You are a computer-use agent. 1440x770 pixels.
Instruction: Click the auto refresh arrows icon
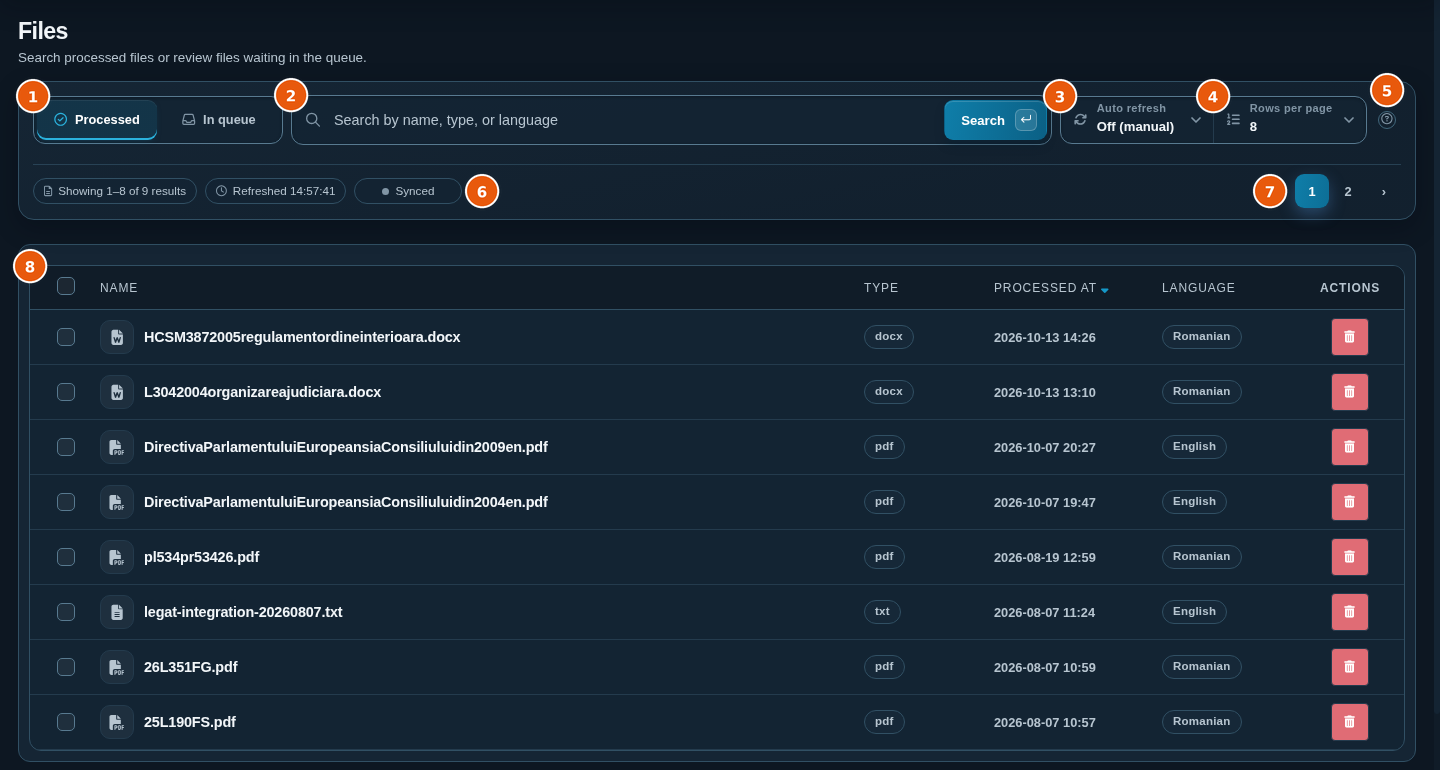[x=1080, y=119]
